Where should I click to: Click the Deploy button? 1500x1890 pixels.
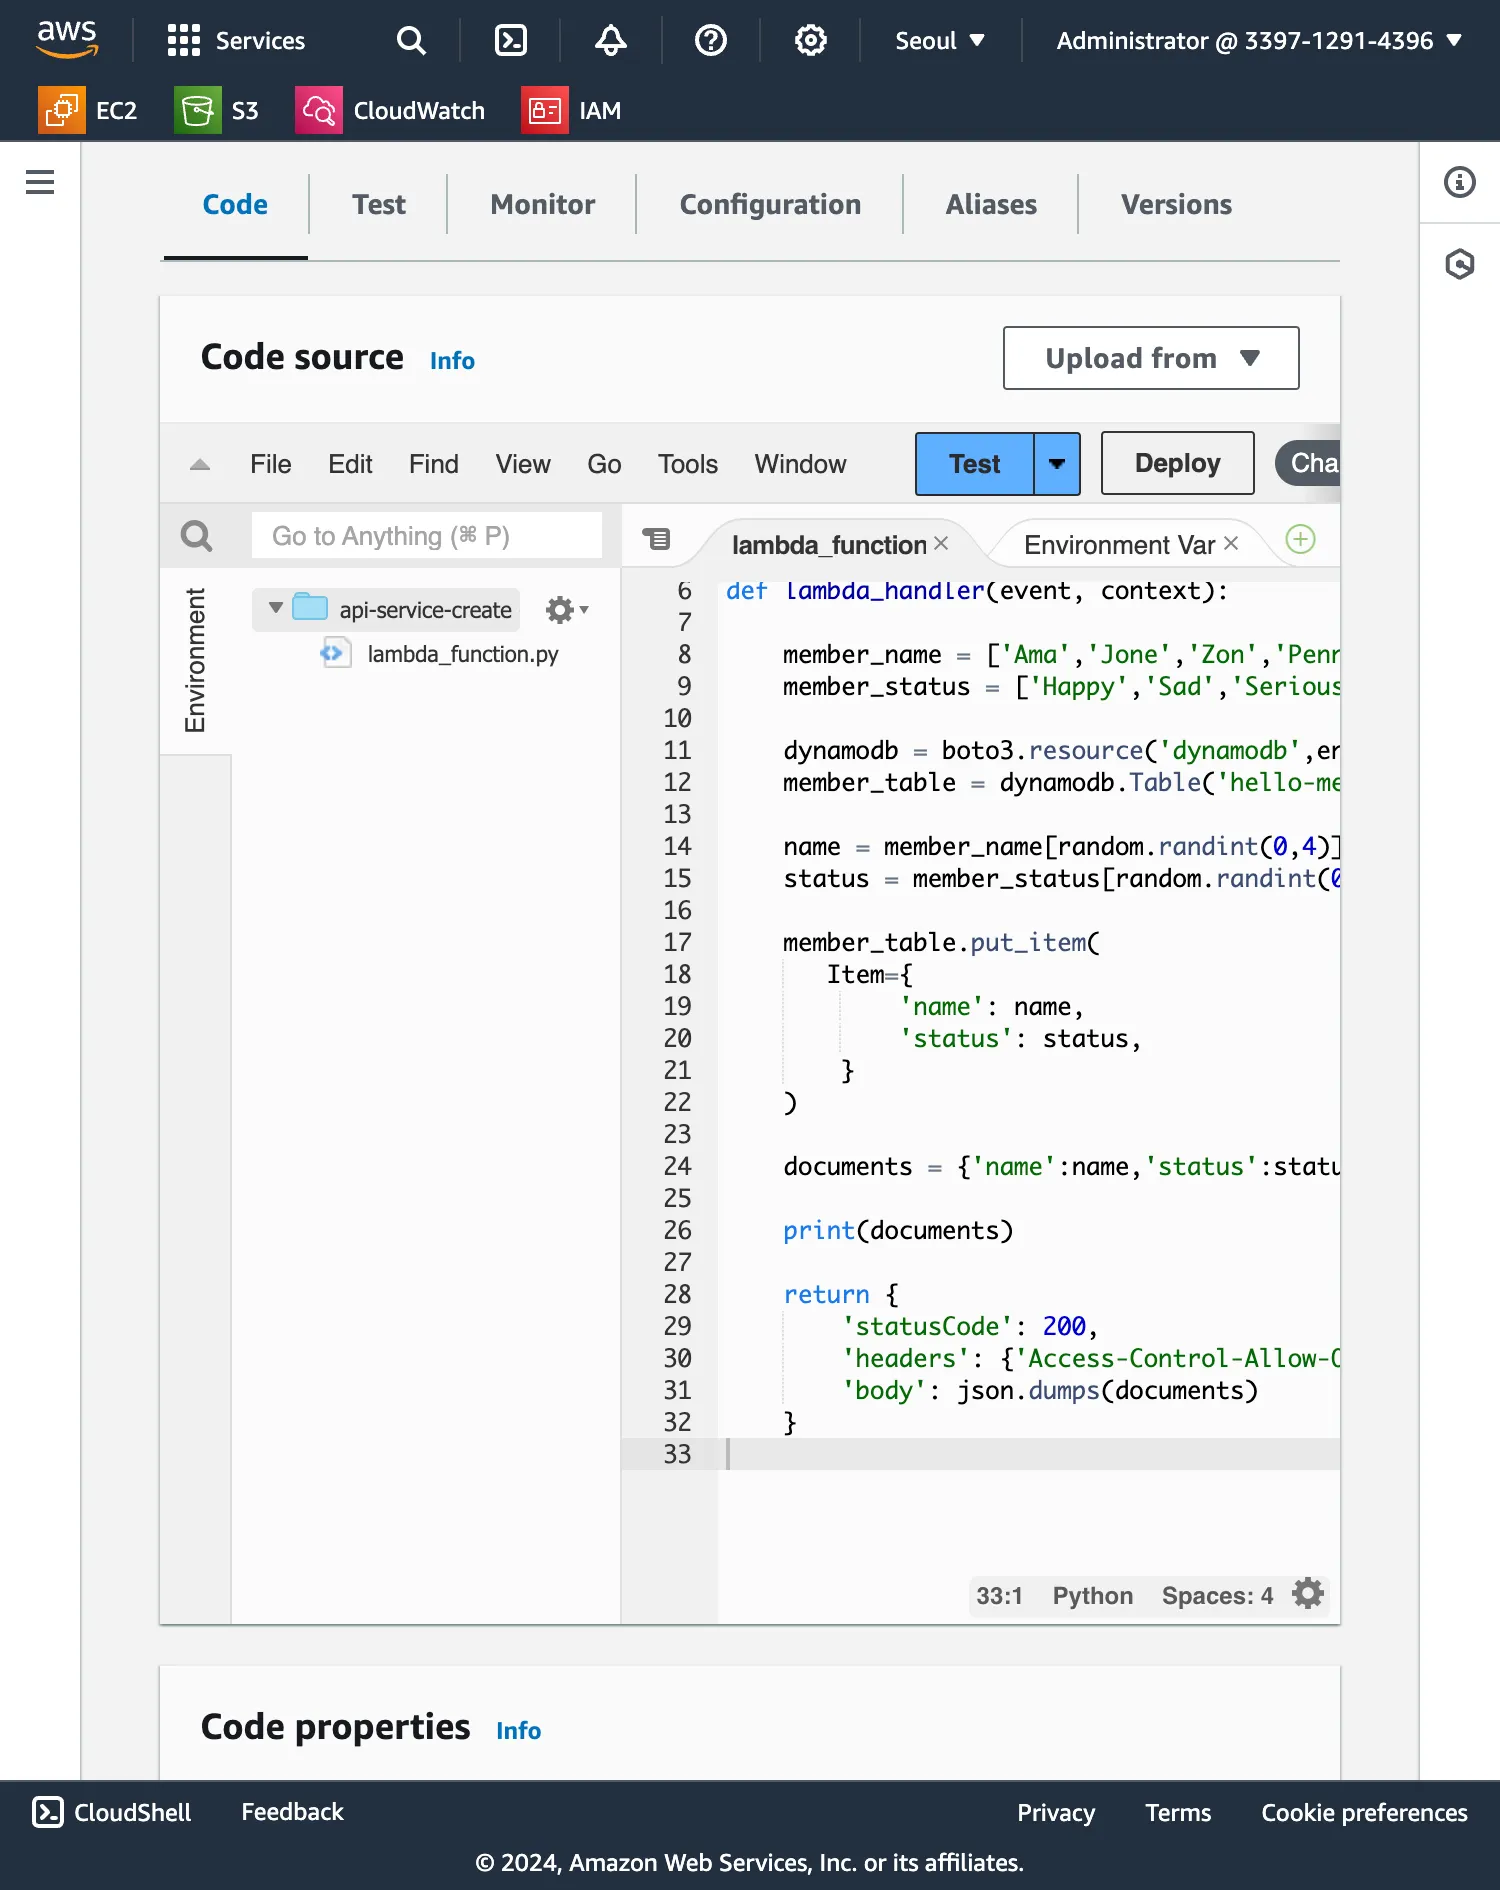[x=1177, y=464]
